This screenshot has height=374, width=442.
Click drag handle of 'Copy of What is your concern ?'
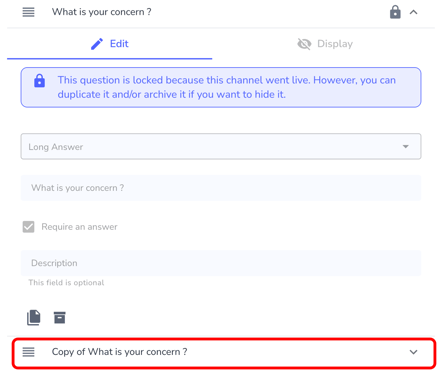tap(28, 352)
